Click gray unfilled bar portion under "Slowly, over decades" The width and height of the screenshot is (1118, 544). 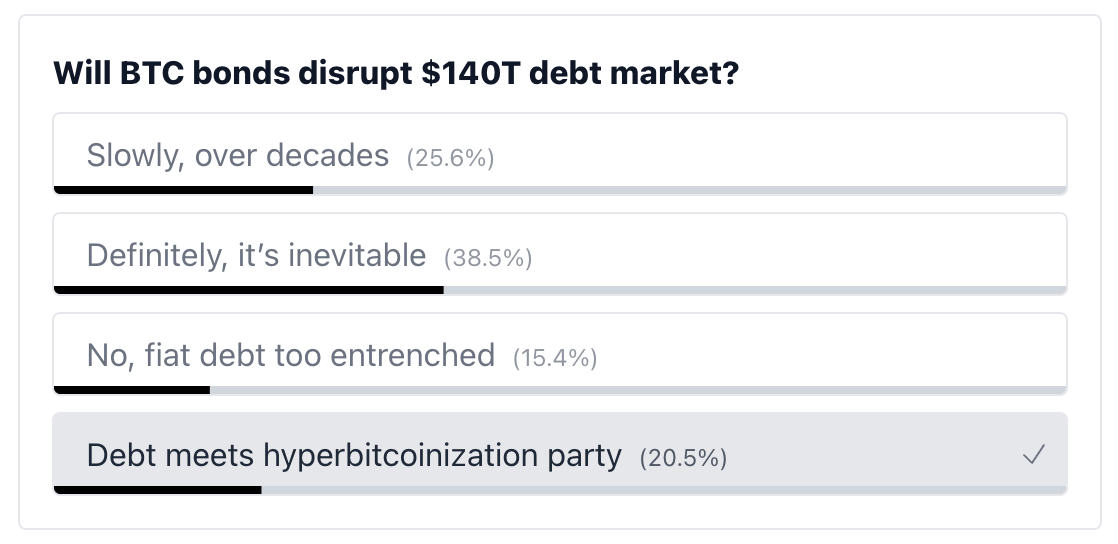click(x=690, y=189)
